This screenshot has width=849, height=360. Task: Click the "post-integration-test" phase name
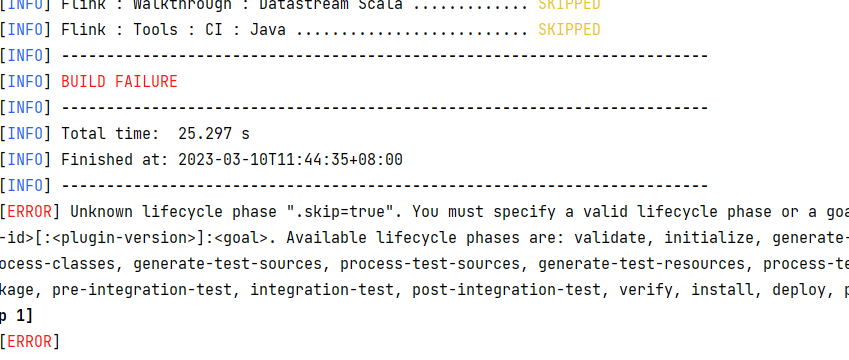pyautogui.click(x=506, y=290)
